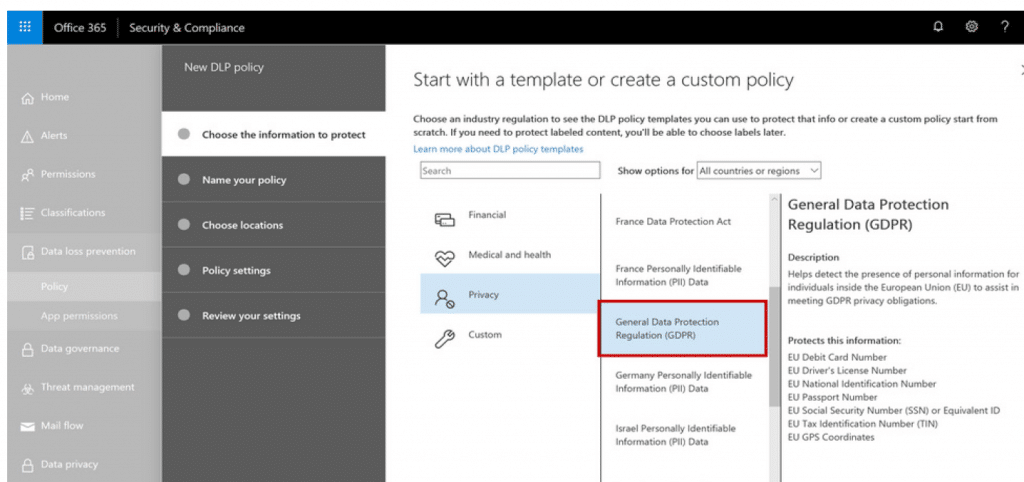This screenshot has height=482, width=1024.
Task: Click the Medical and health heart icon
Action: (x=445, y=259)
